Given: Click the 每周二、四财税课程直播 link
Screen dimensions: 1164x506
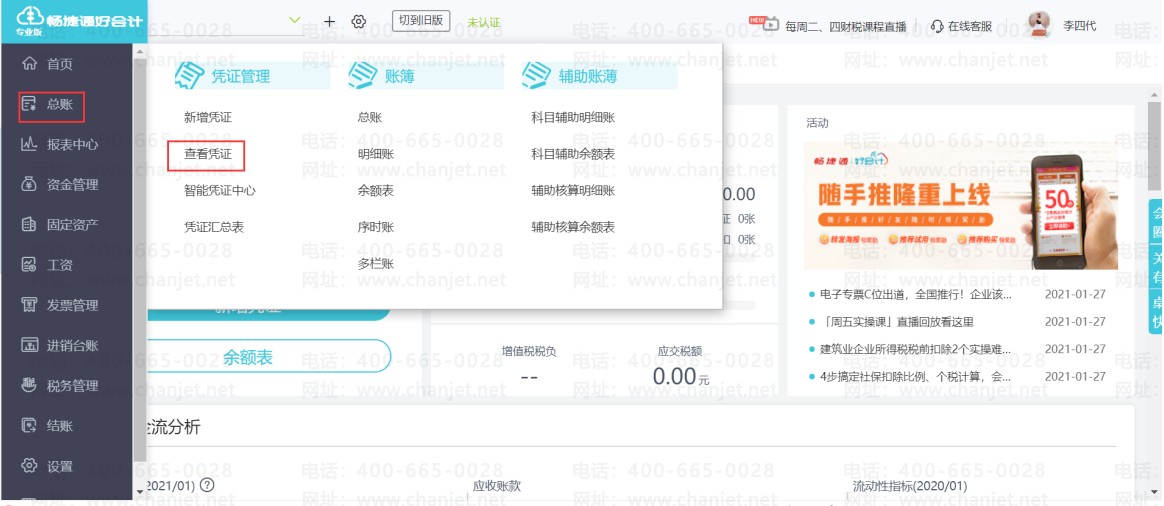Looking at the screenshot, I should click(846, 26).
